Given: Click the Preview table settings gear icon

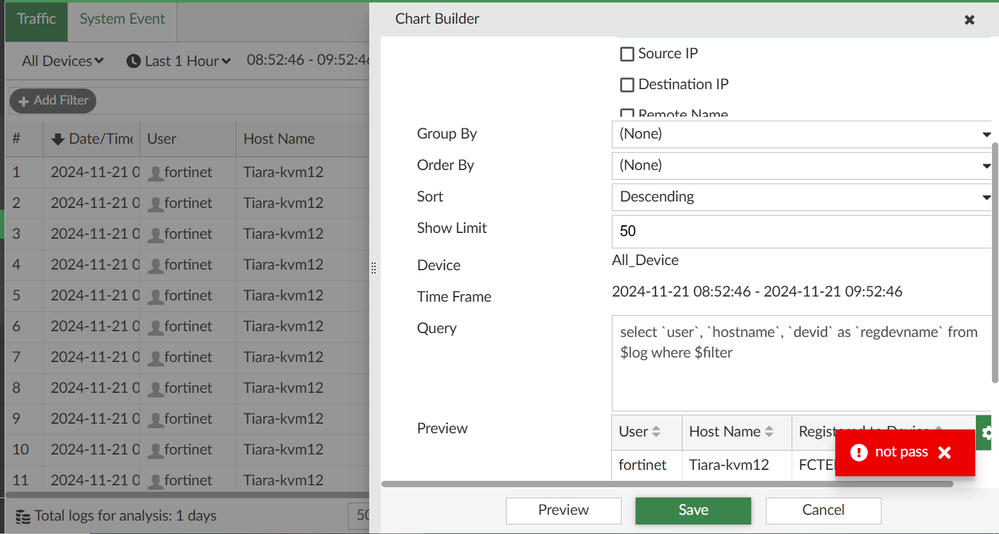Looking at the screenshot, I should pos(986,432).
